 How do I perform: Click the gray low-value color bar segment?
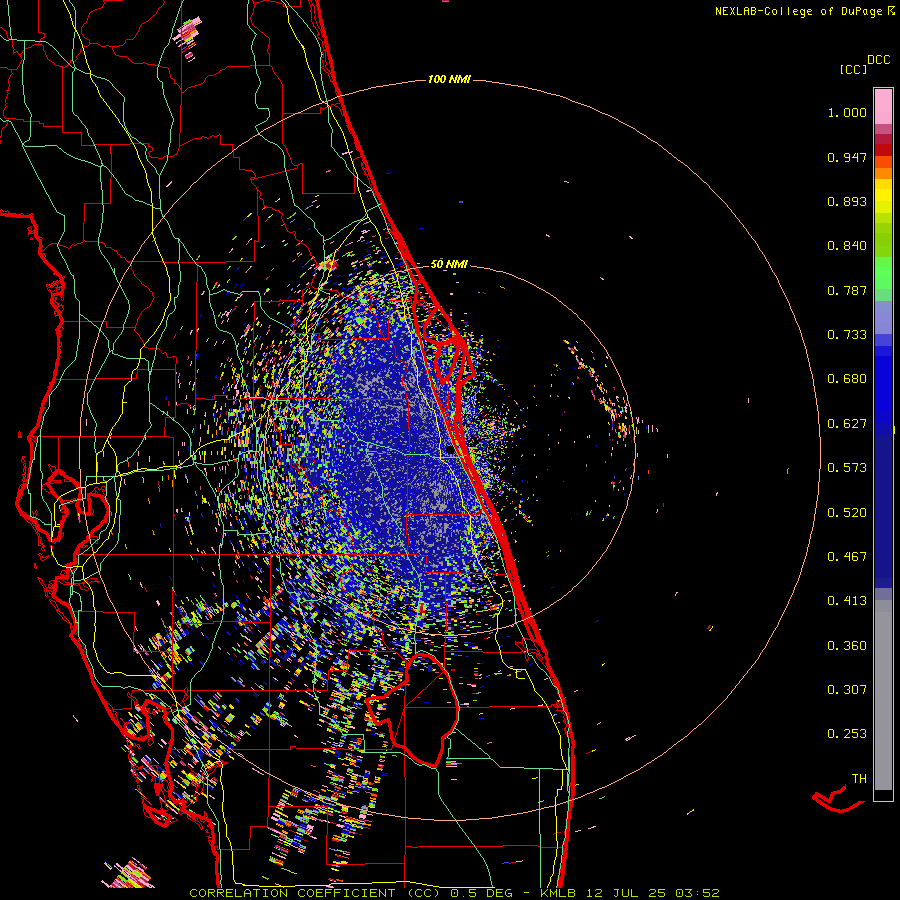pyautogui.click(x=883, y=695)
